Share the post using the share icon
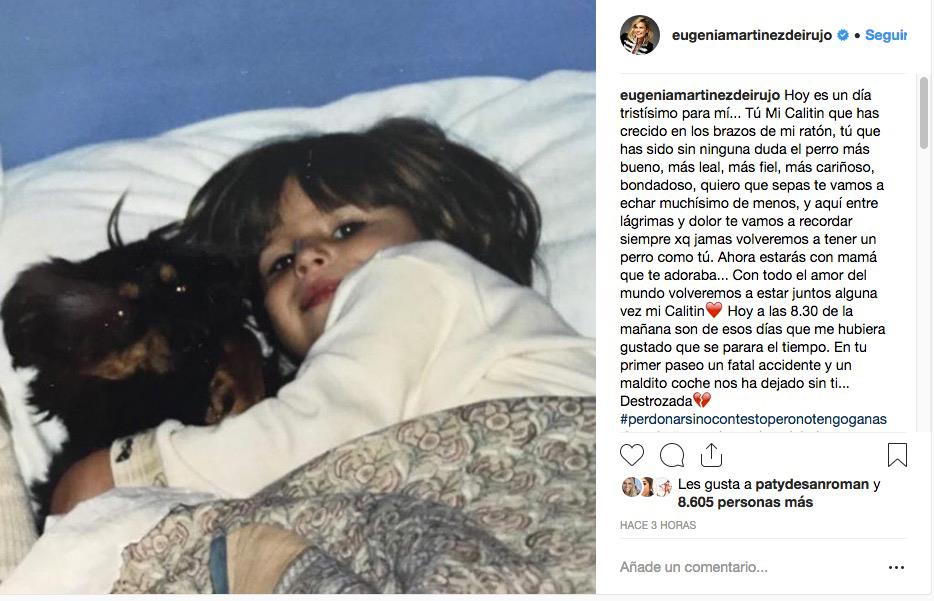The image size is (934, 601). (711, 455)
